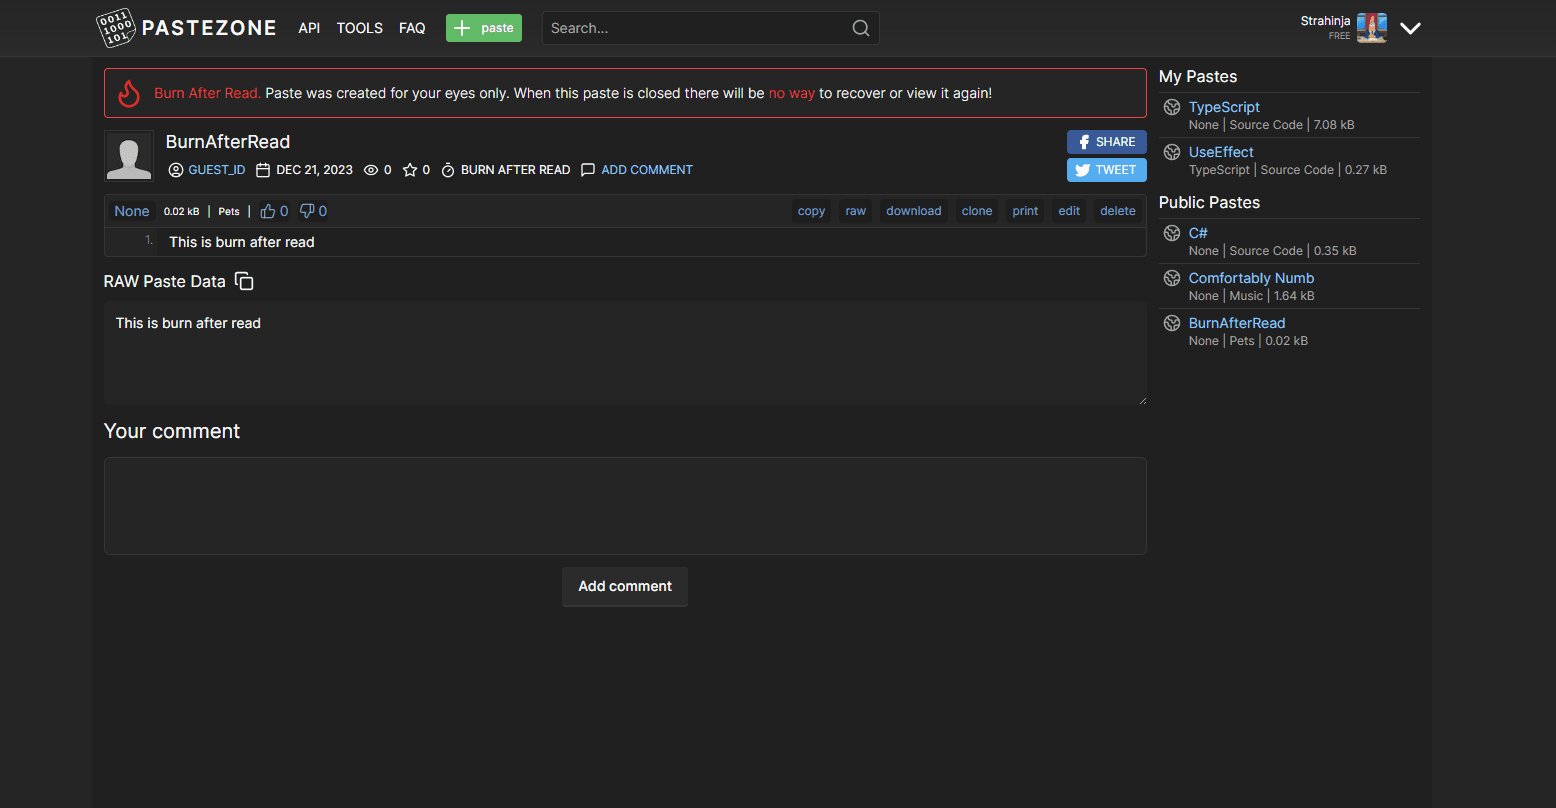Click the Pets category label
Screen dimensions: 1556x808
tap(229, 211)
